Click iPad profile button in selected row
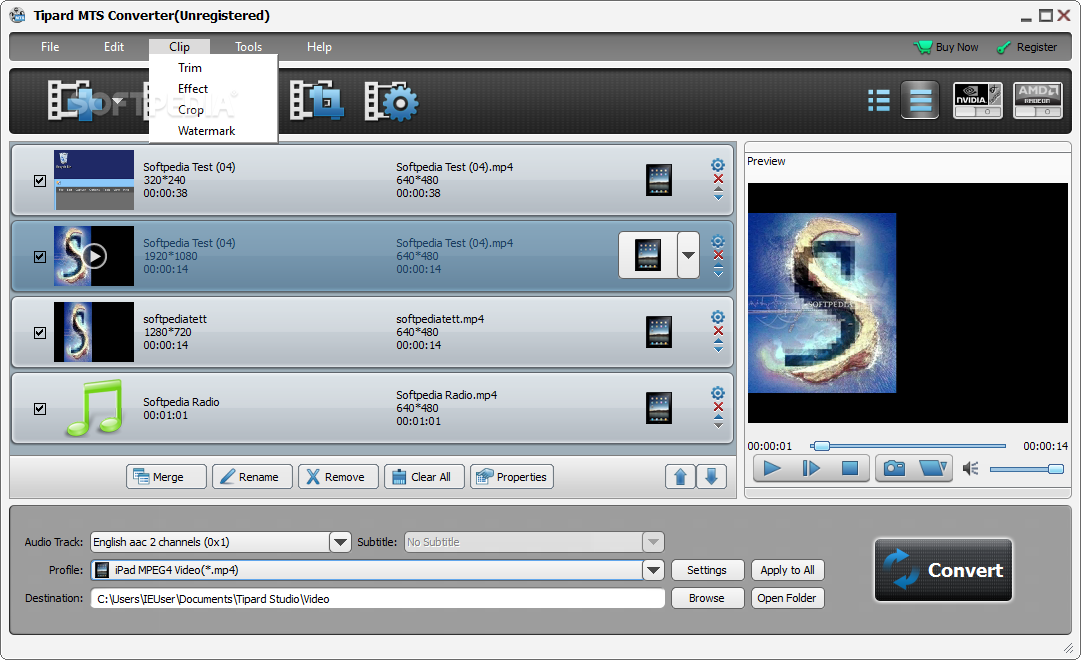Screen dimensions: 1081x660 point(648,255)
